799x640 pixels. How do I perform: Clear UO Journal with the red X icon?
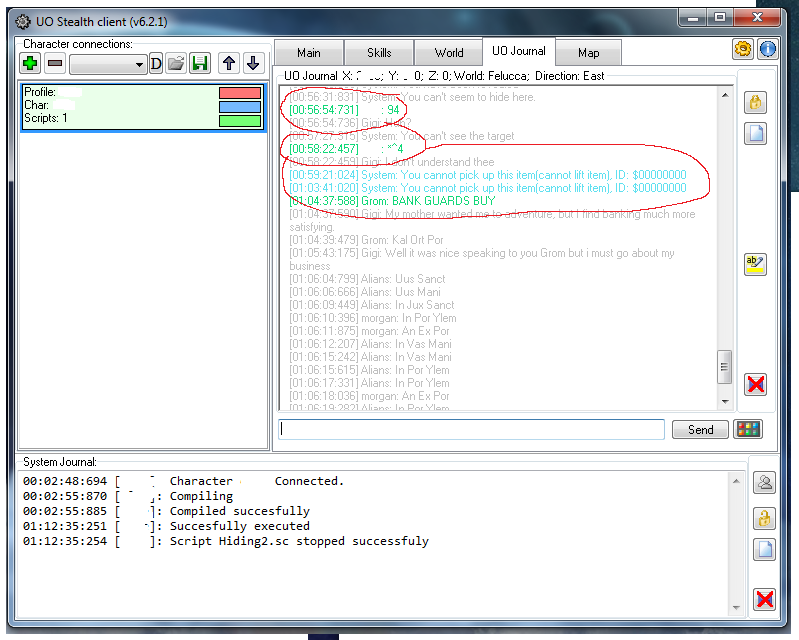point(756,385)
